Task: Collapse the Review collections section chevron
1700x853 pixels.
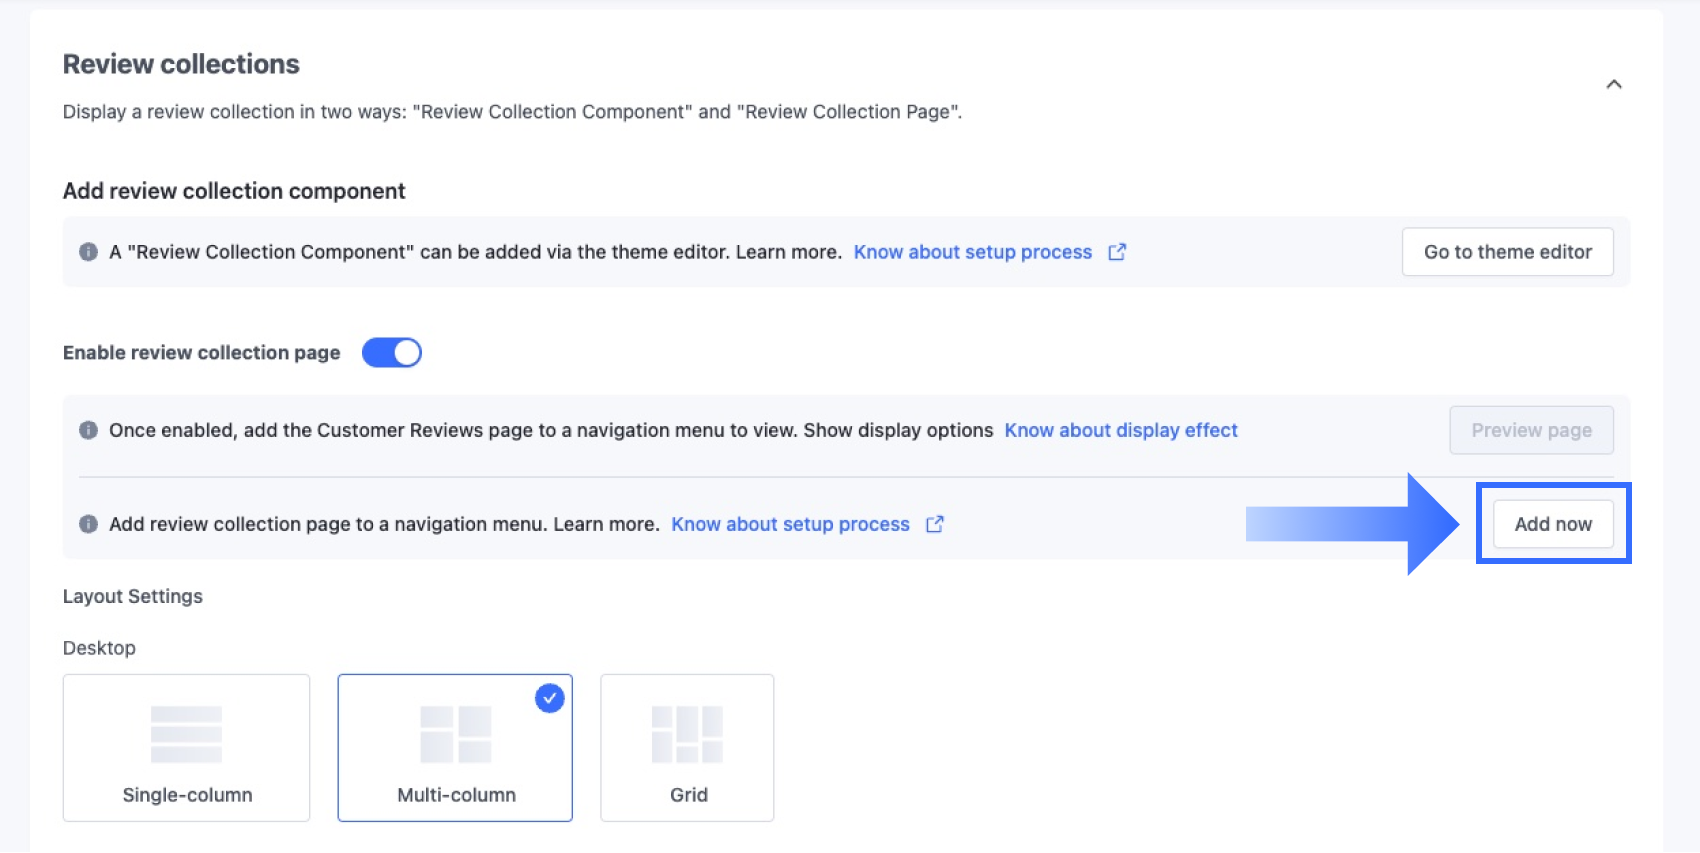Action: [x=1613, y=84]
